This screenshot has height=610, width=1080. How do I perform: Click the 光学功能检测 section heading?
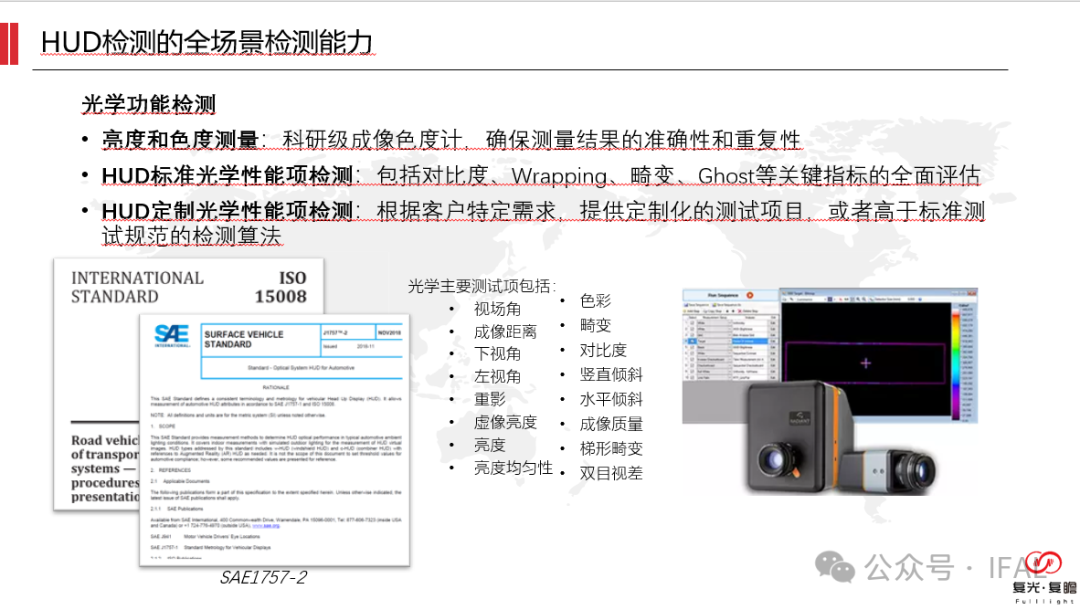pyautogui.click(x=149, y=105)
